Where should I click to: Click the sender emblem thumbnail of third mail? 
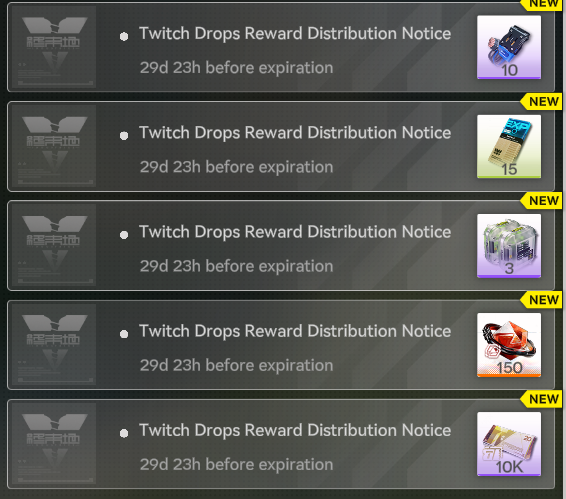54,245
